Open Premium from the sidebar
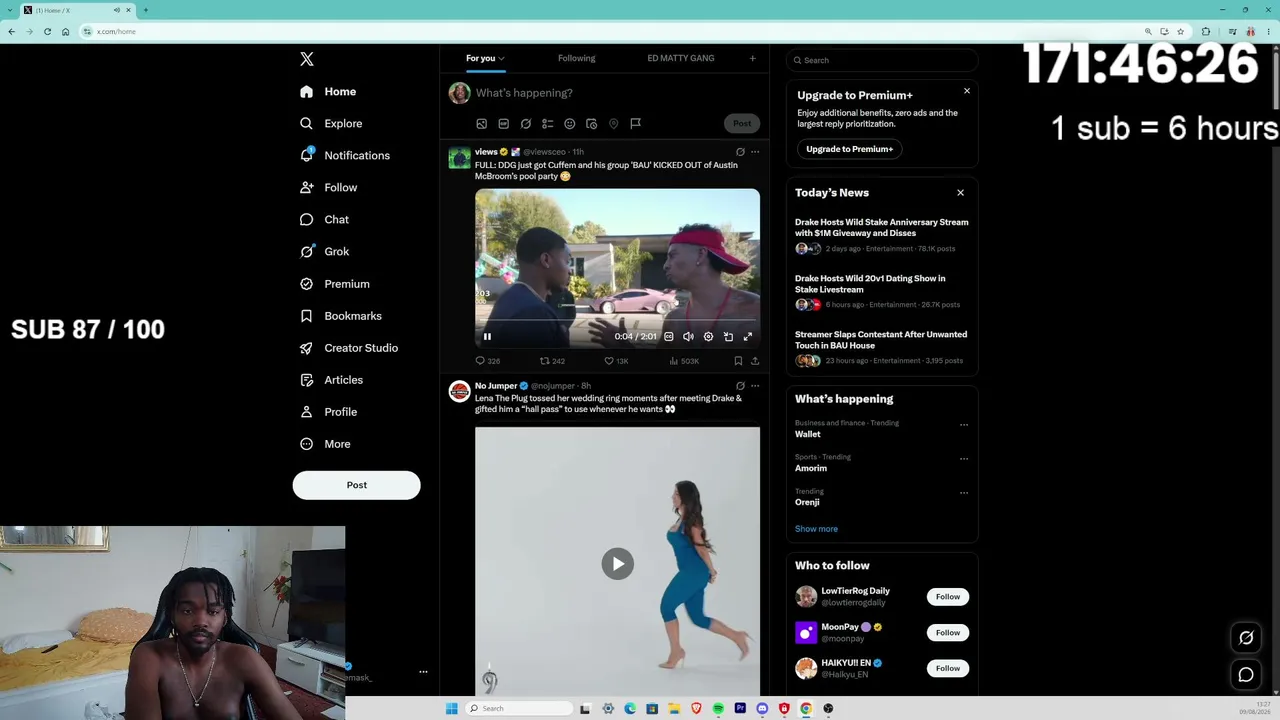Screen dimensions: 1280x720 335,284
